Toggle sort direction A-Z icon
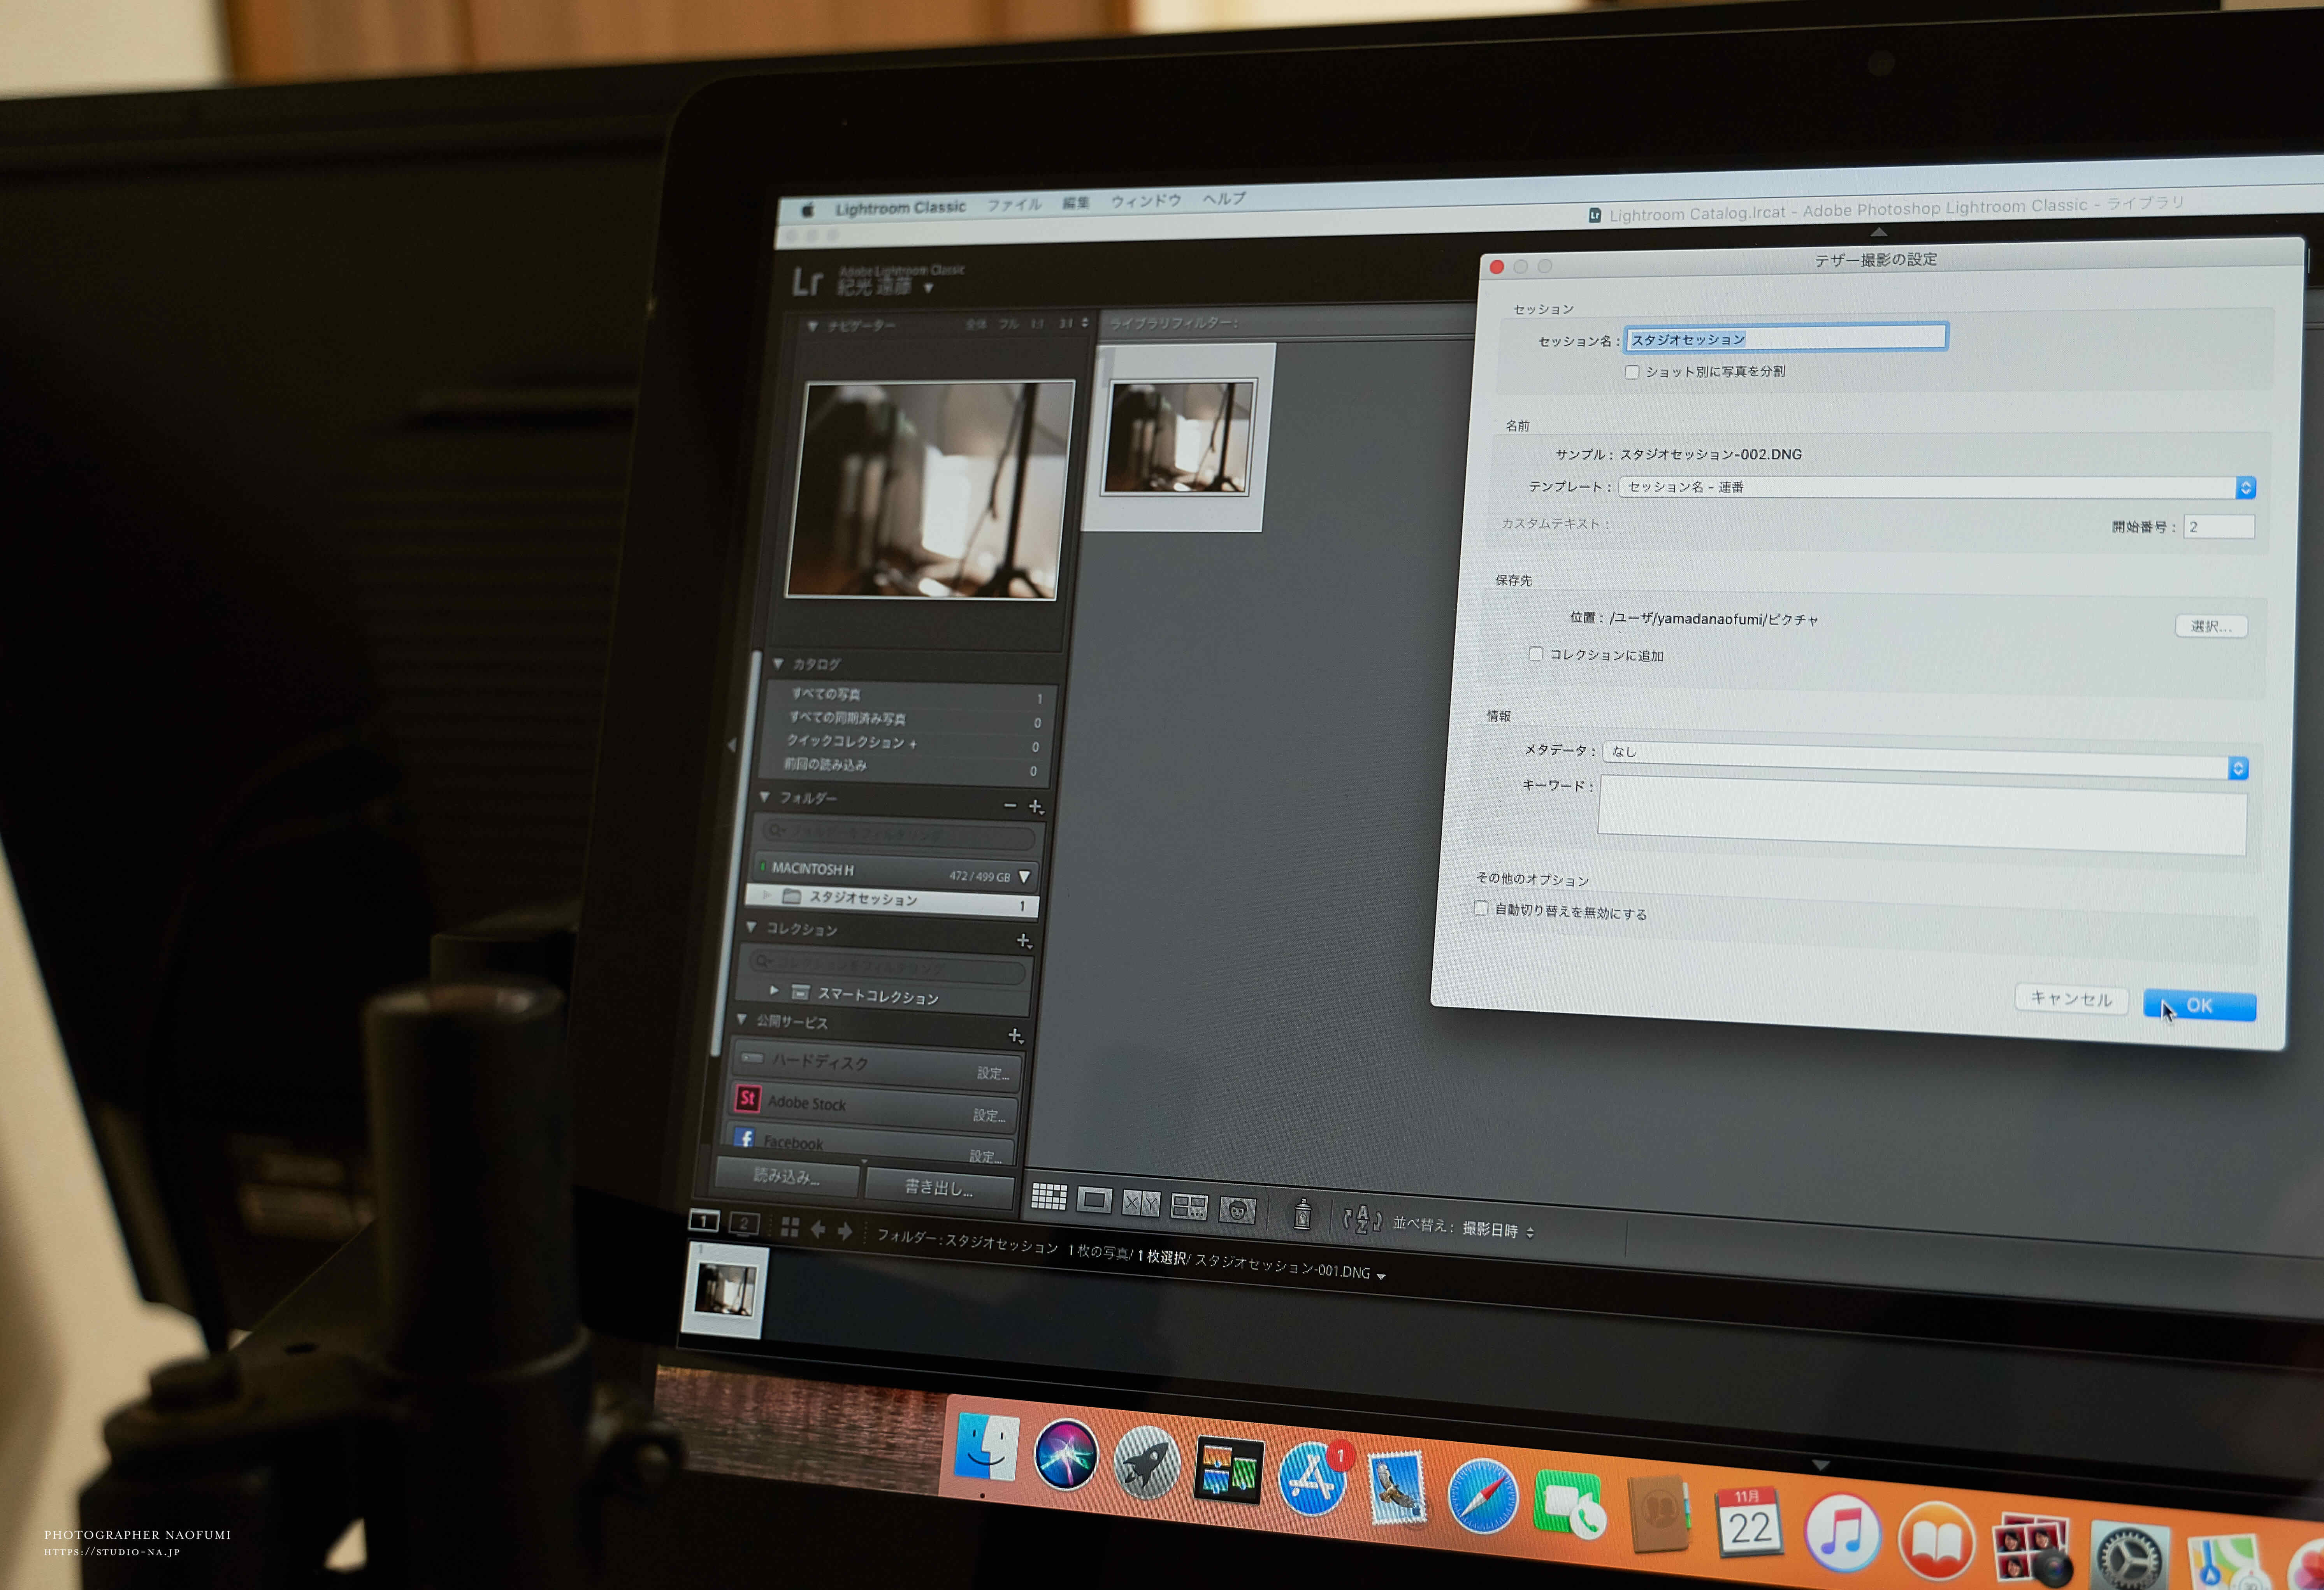Viewport: 2324px width, 1590px height. [x=1361, y=1220]
